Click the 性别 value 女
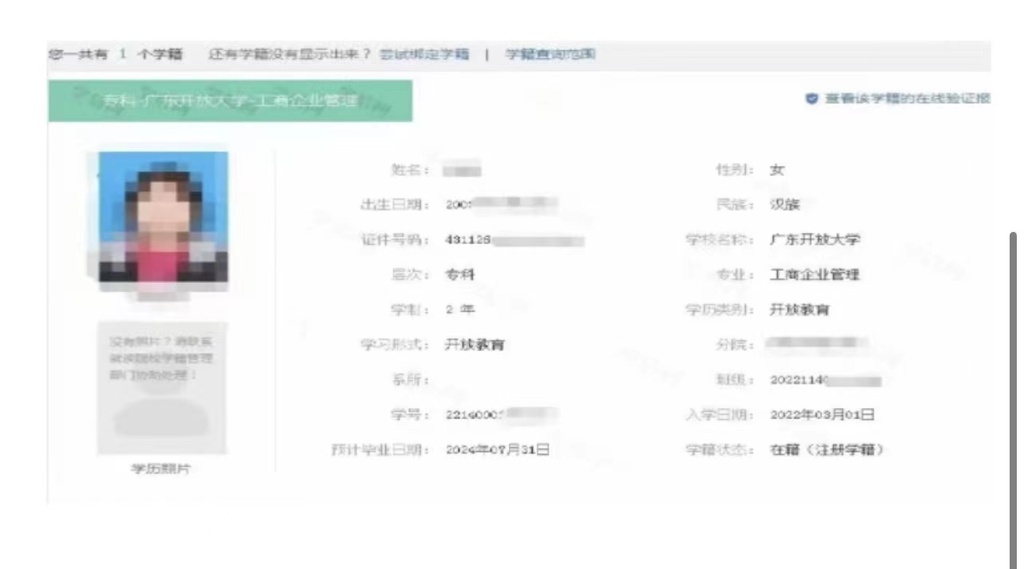 click(x=776, y=170)
